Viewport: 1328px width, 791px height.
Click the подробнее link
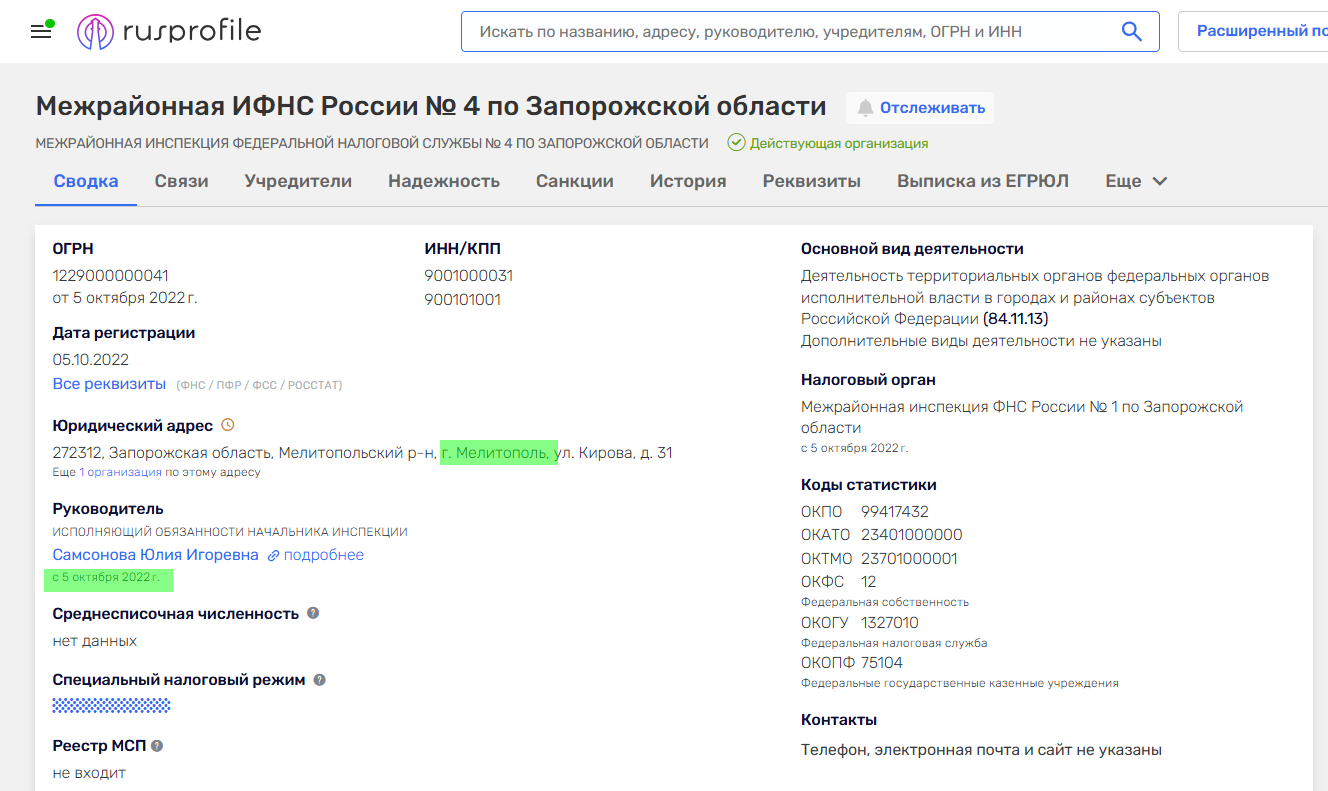323,555
